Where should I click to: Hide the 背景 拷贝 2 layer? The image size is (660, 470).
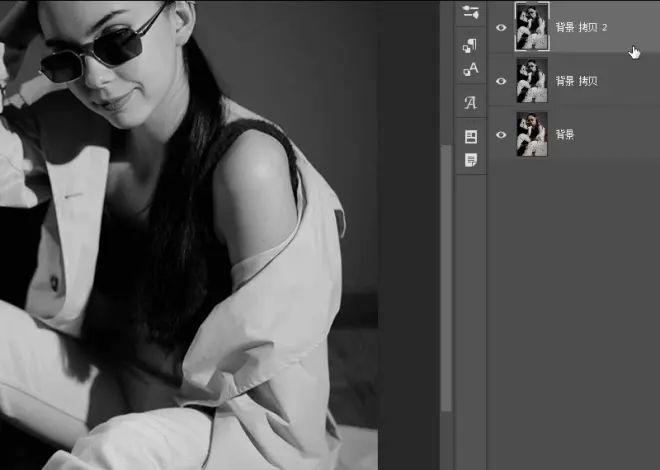pos(501,28)
